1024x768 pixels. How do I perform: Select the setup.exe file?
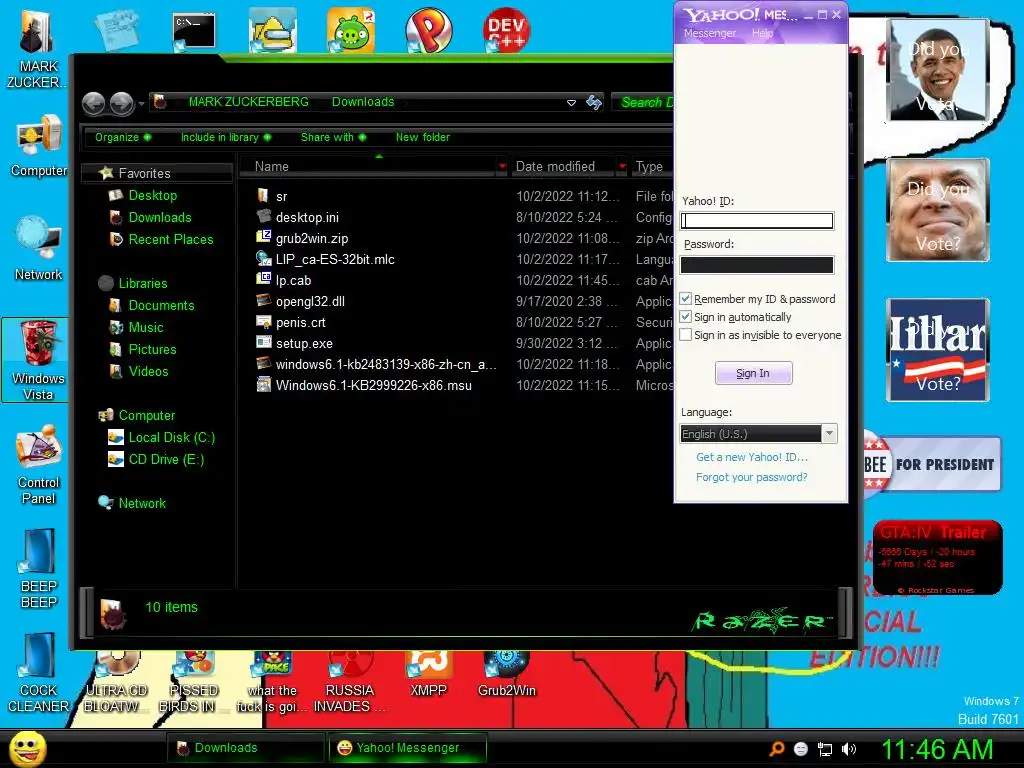click(304, 343)
